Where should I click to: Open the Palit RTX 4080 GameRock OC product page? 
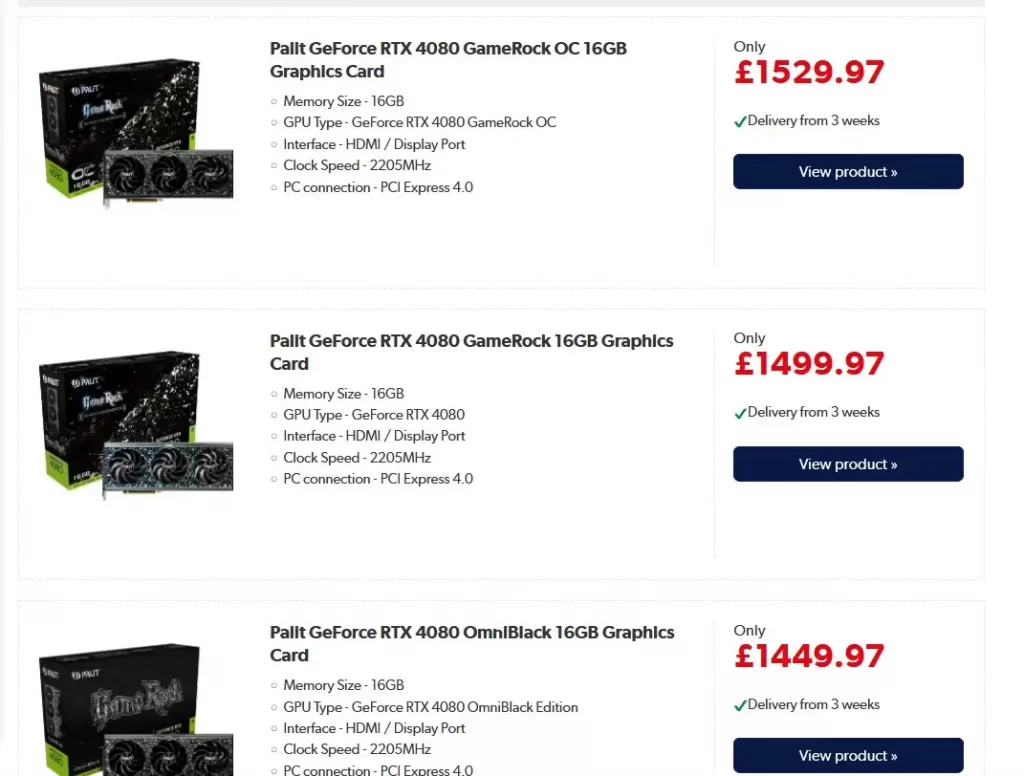(447, 59)
